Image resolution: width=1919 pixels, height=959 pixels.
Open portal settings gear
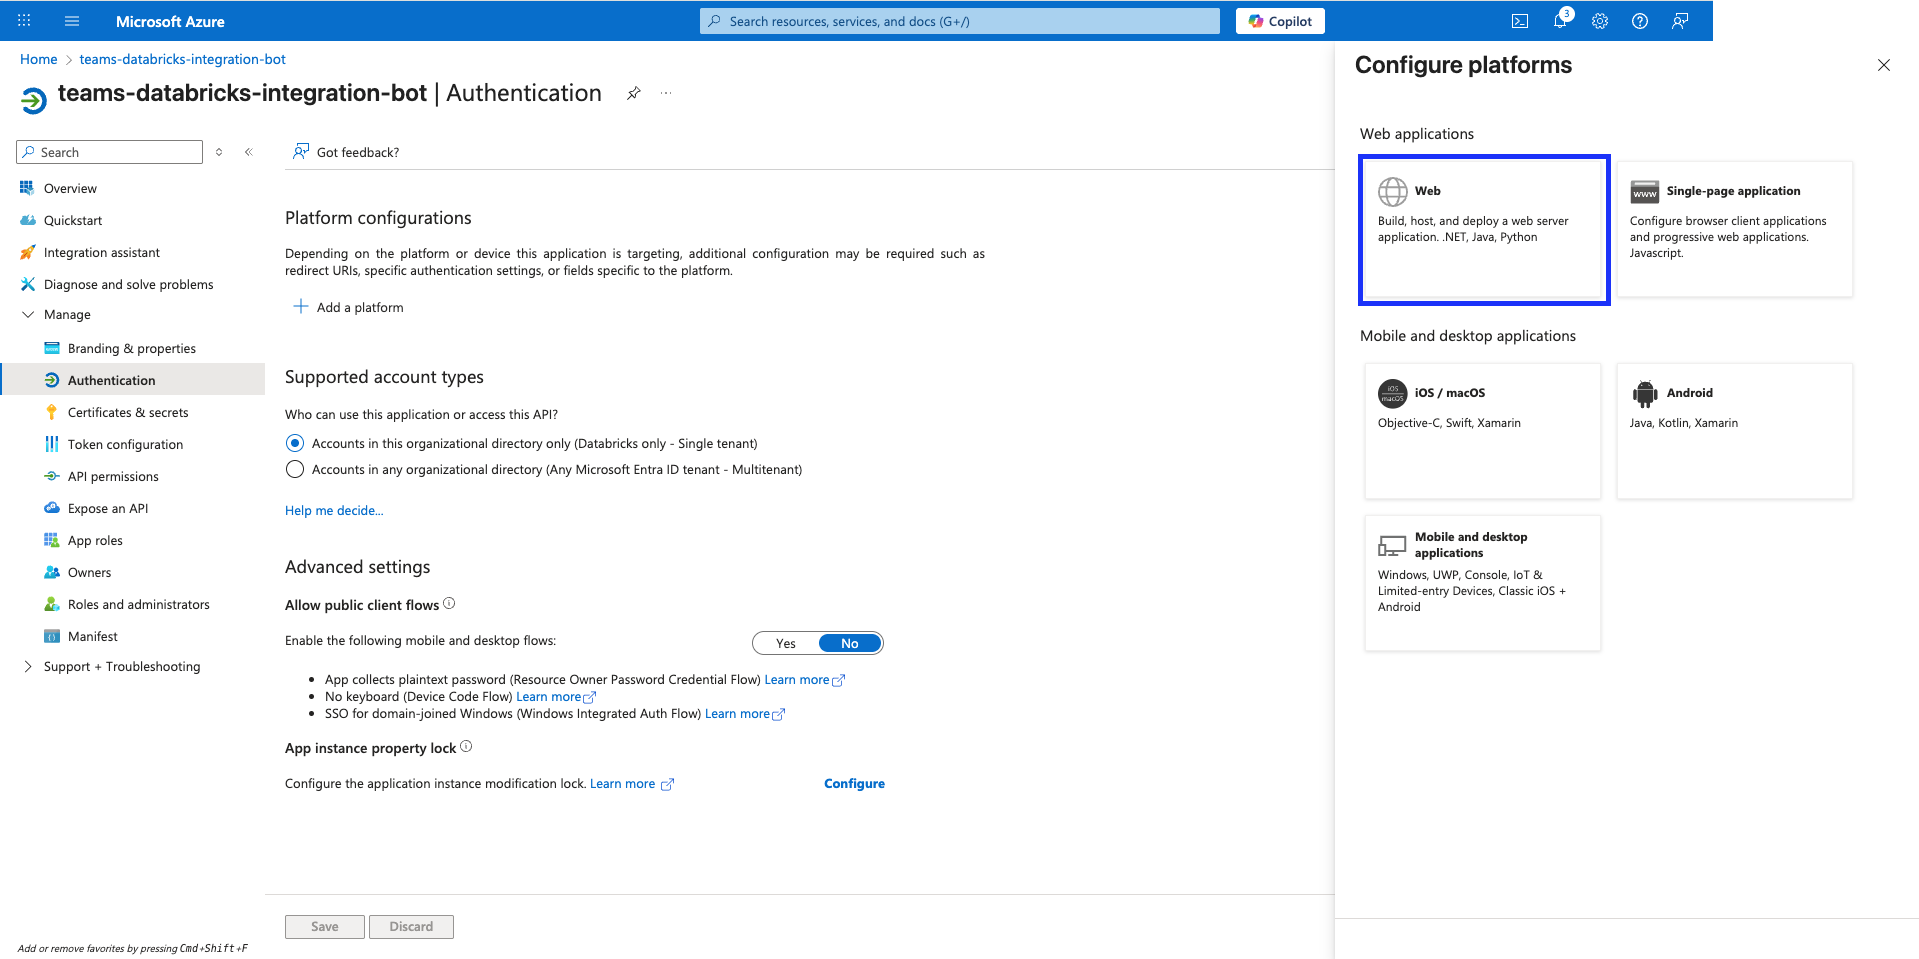point(1600,21)
